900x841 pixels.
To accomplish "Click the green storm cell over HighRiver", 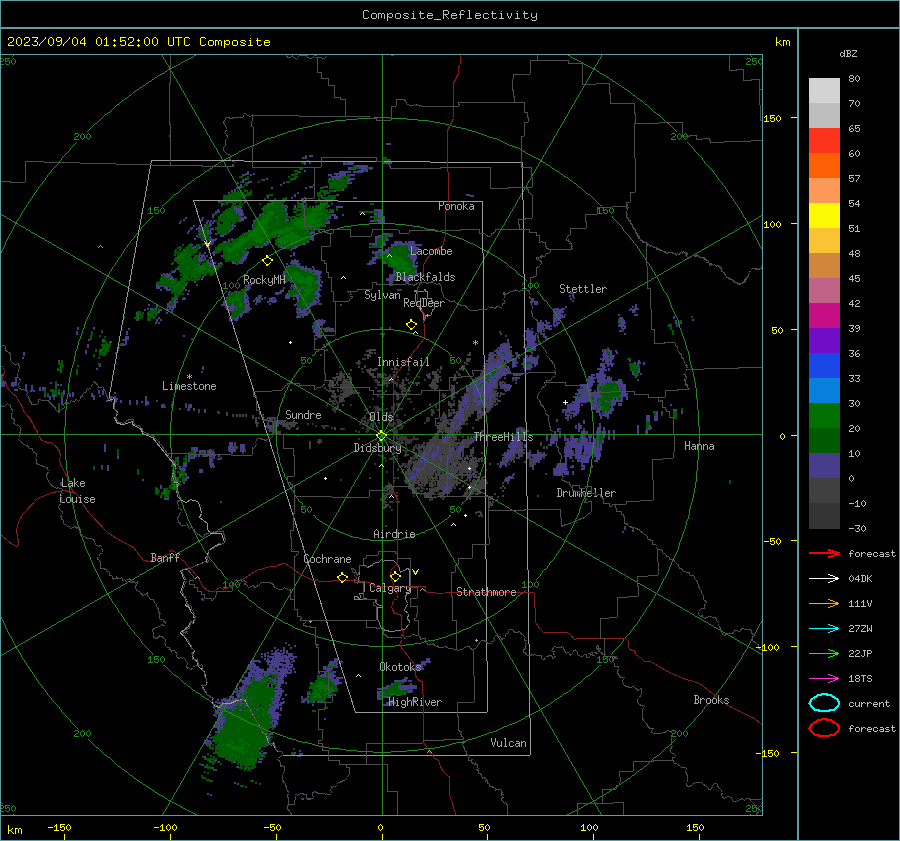I will 398,688.
